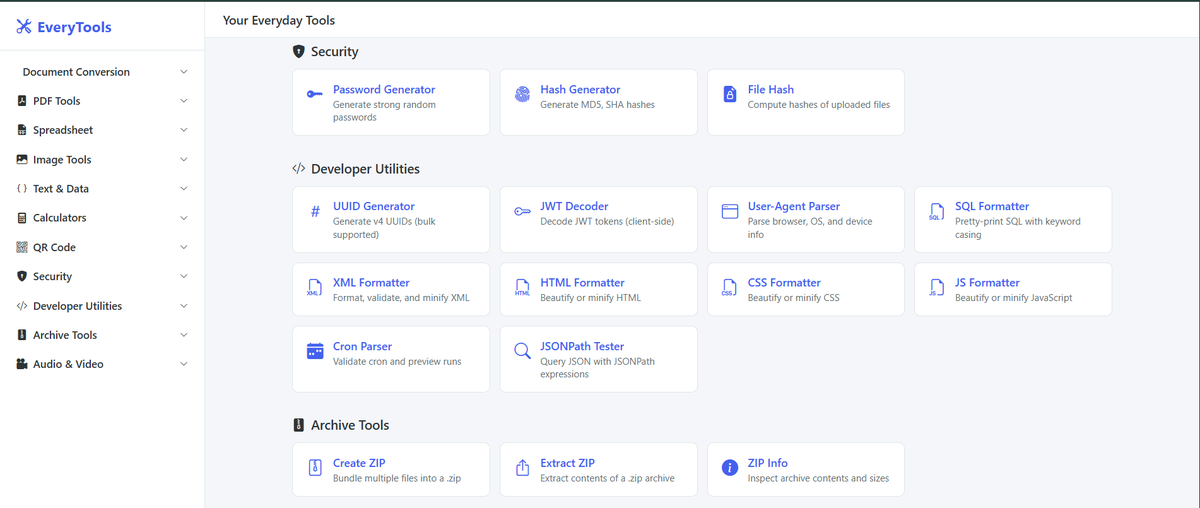The height and width of the screenshot is (508, 1200).
Task: Open the JWT Decoder link
Action: pos(574,206)
